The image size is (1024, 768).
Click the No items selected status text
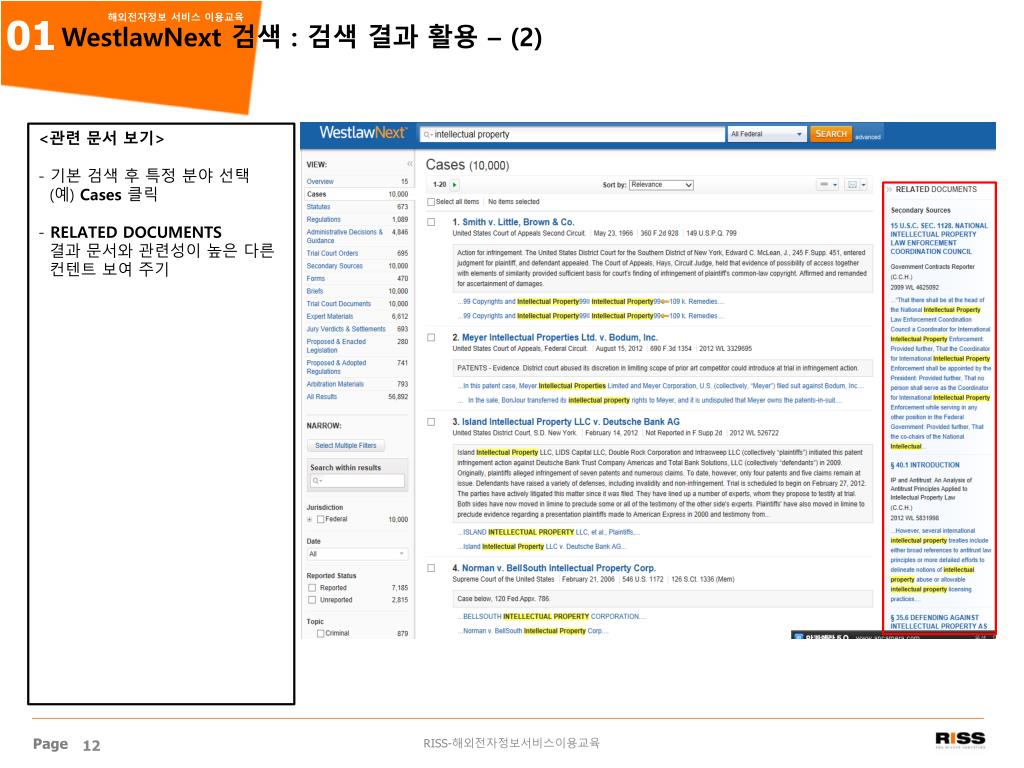[x=513, y=202]
